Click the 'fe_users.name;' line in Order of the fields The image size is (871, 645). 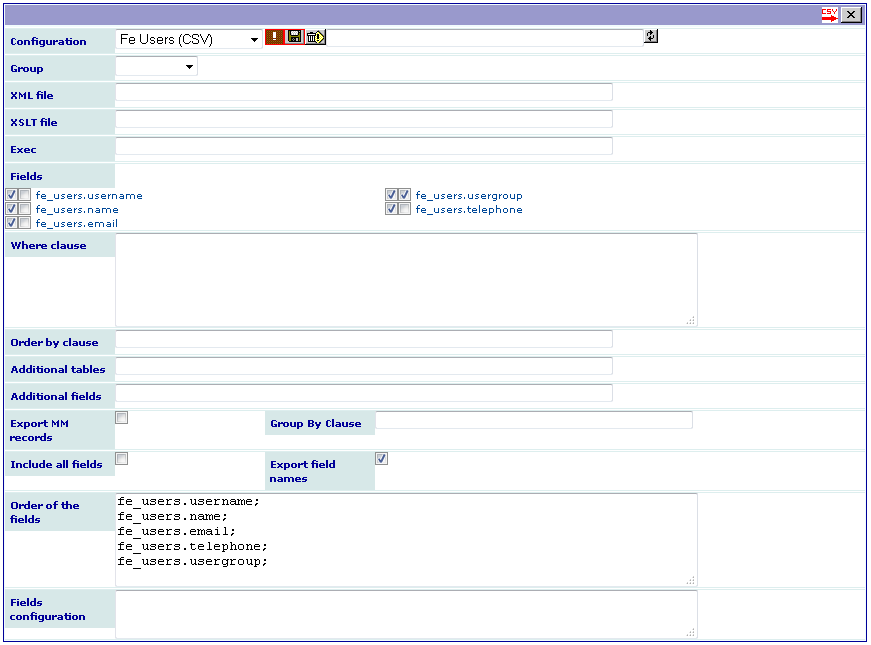tap(173, 516)
